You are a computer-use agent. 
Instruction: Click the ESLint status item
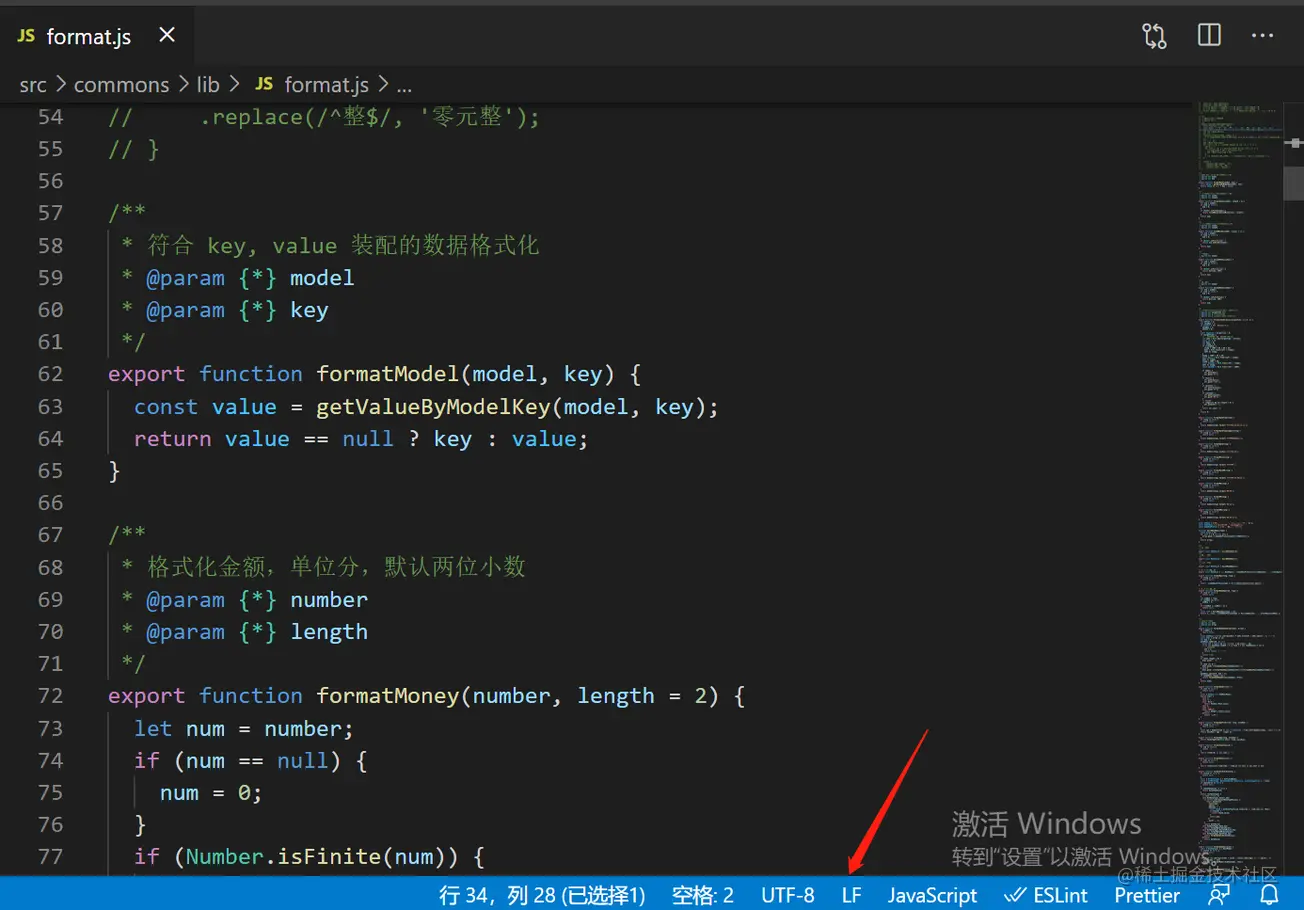(1046, 895)
